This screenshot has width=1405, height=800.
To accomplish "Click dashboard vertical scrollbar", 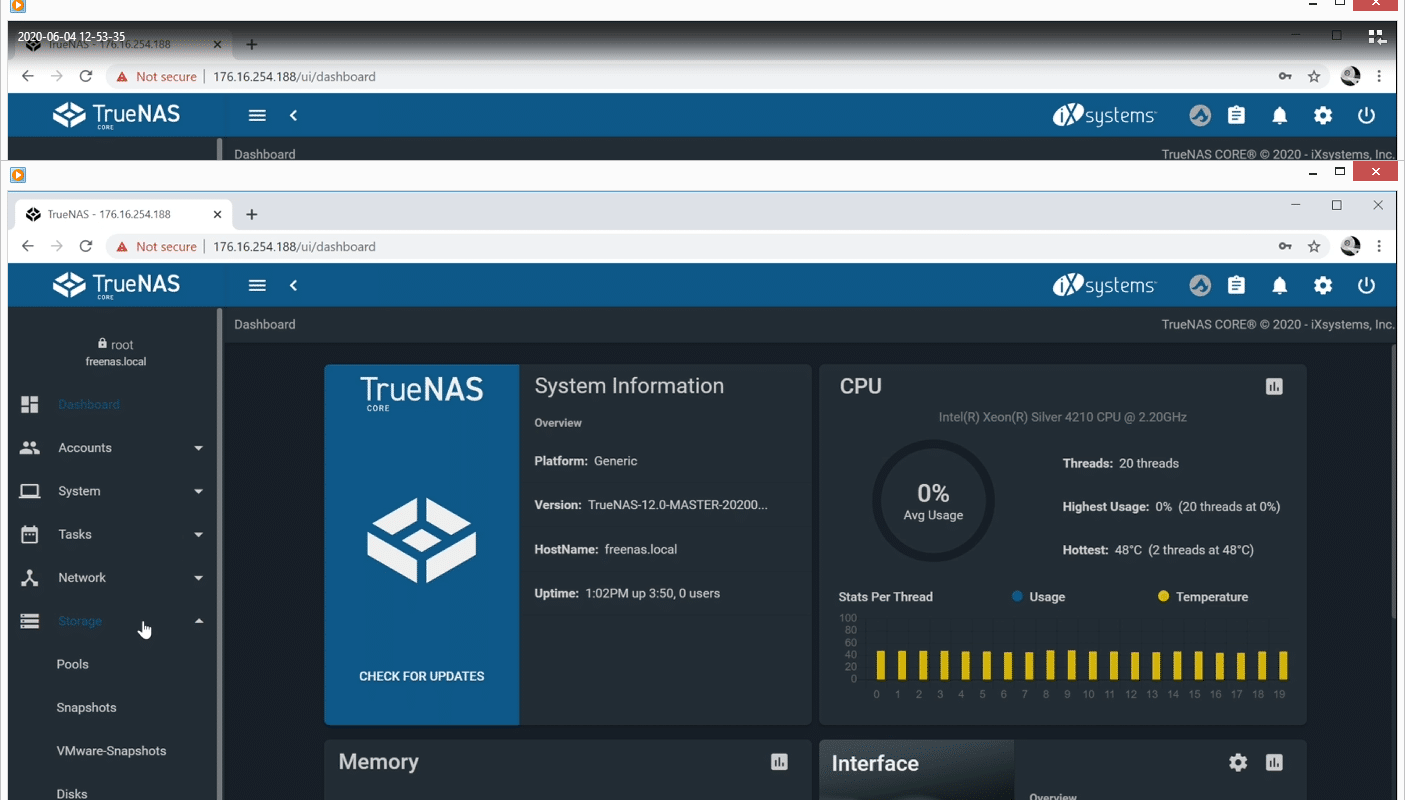I will pos(1395,480).
